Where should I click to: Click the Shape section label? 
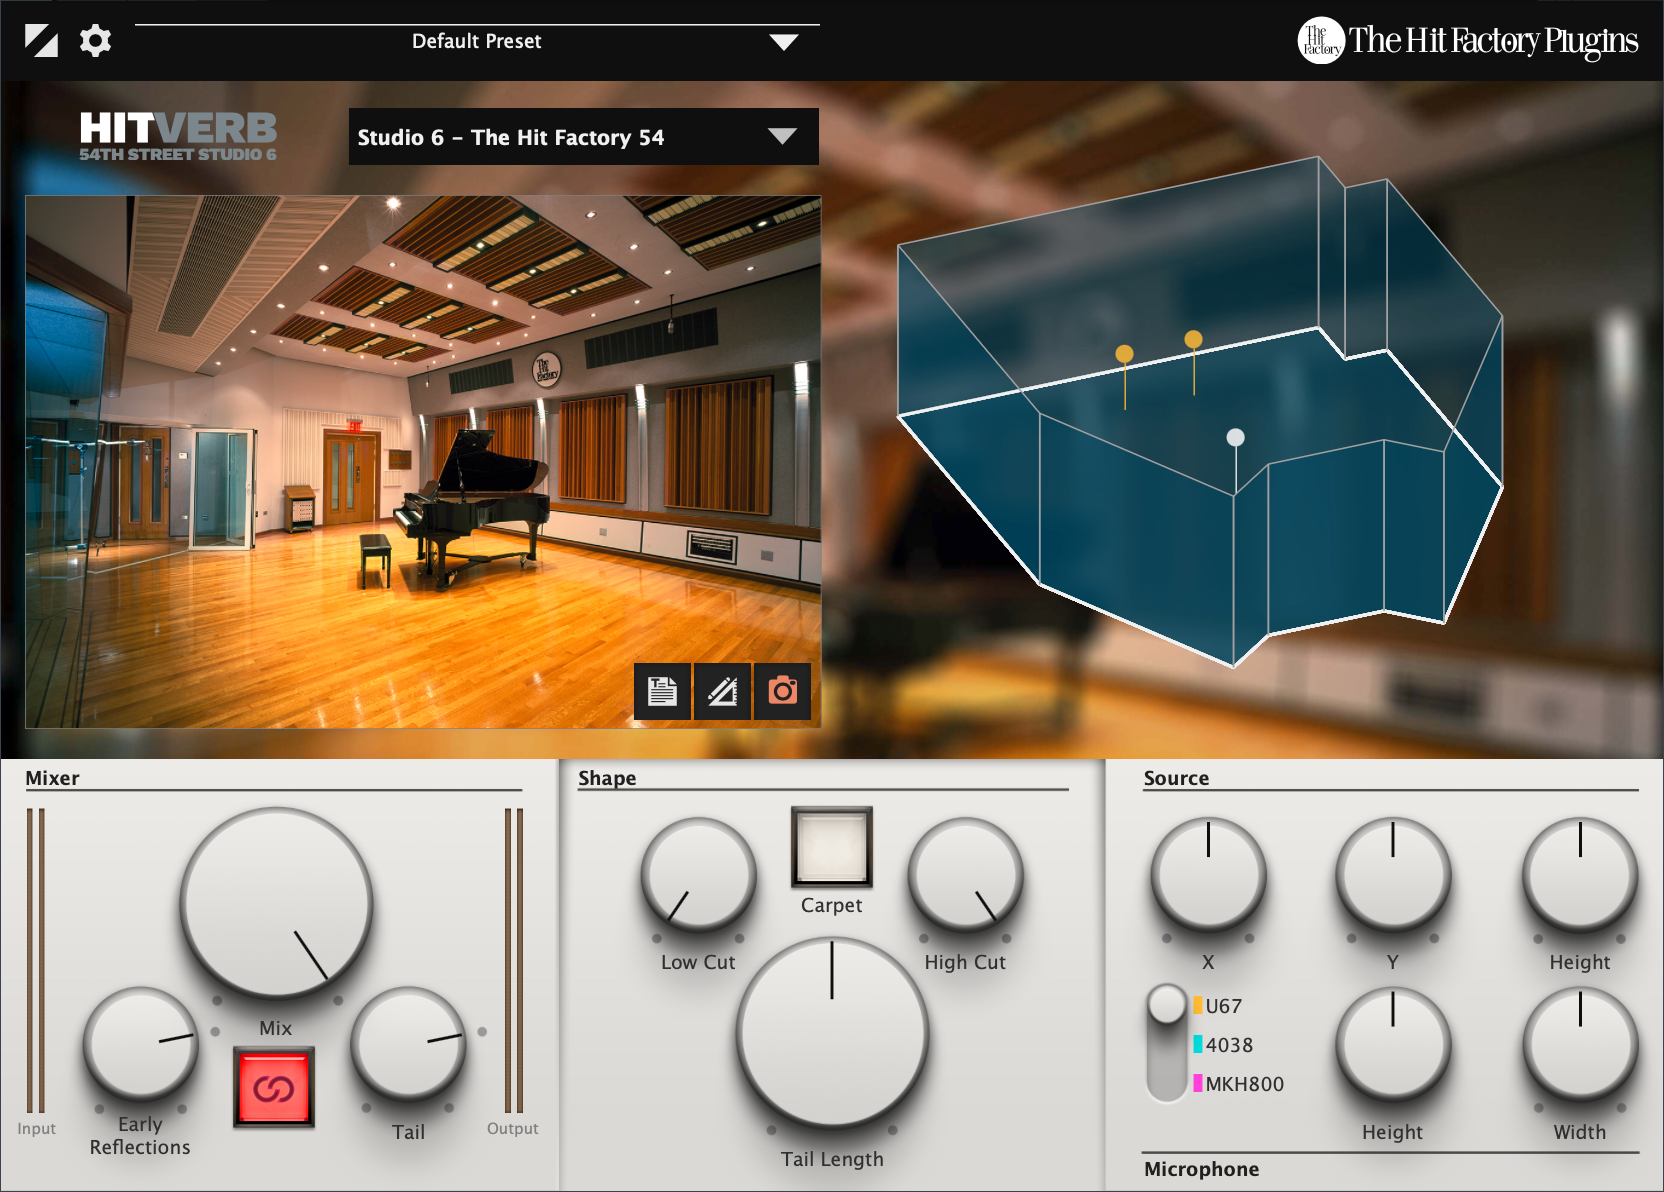(x=607, y=777)
